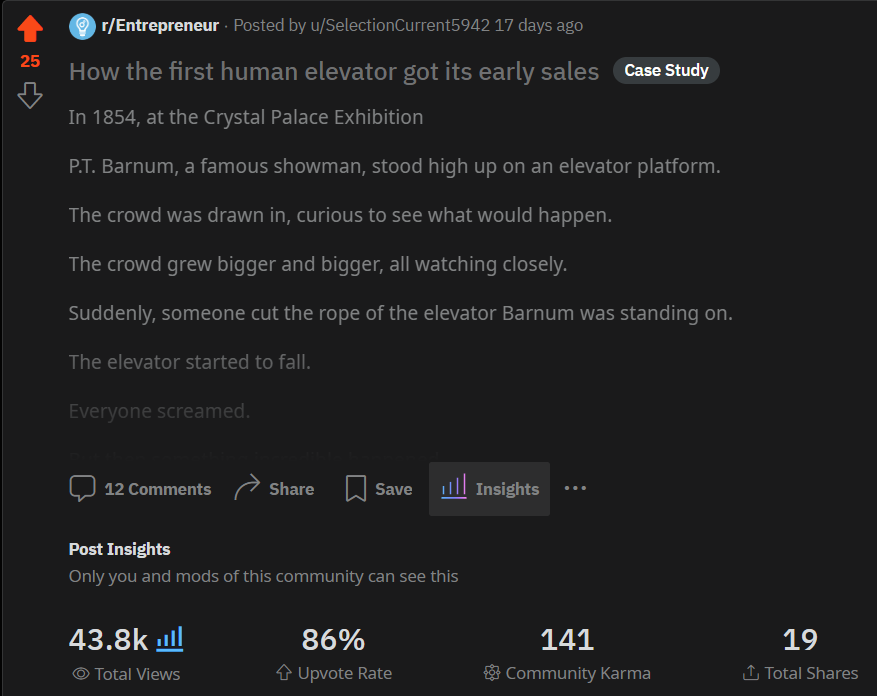
Task: Click the blue chart icon beside 43.8k
Action: [170, 638]
